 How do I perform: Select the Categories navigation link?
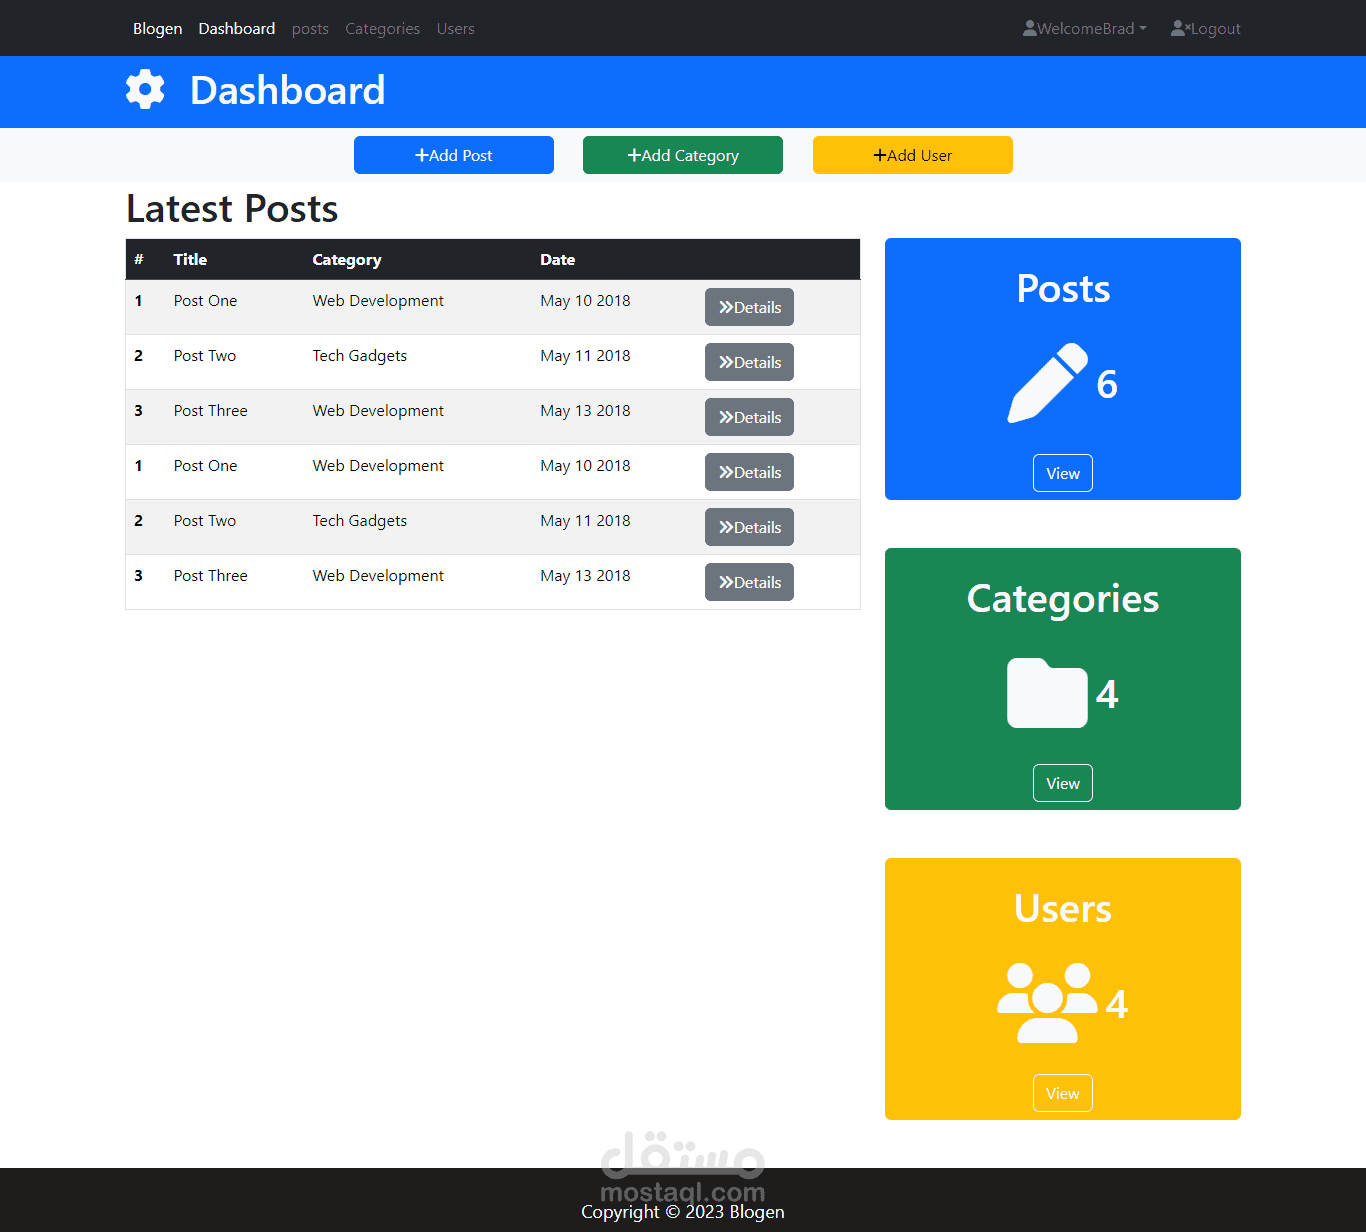coord(382,28)
